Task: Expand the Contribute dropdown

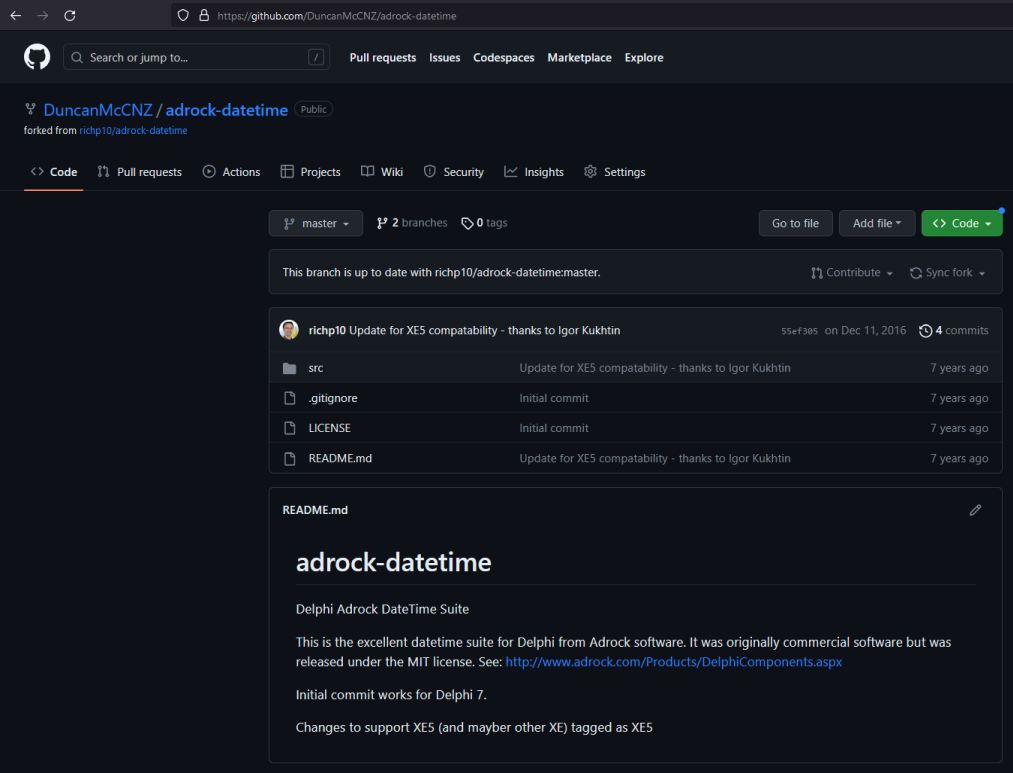Action: 851,273
